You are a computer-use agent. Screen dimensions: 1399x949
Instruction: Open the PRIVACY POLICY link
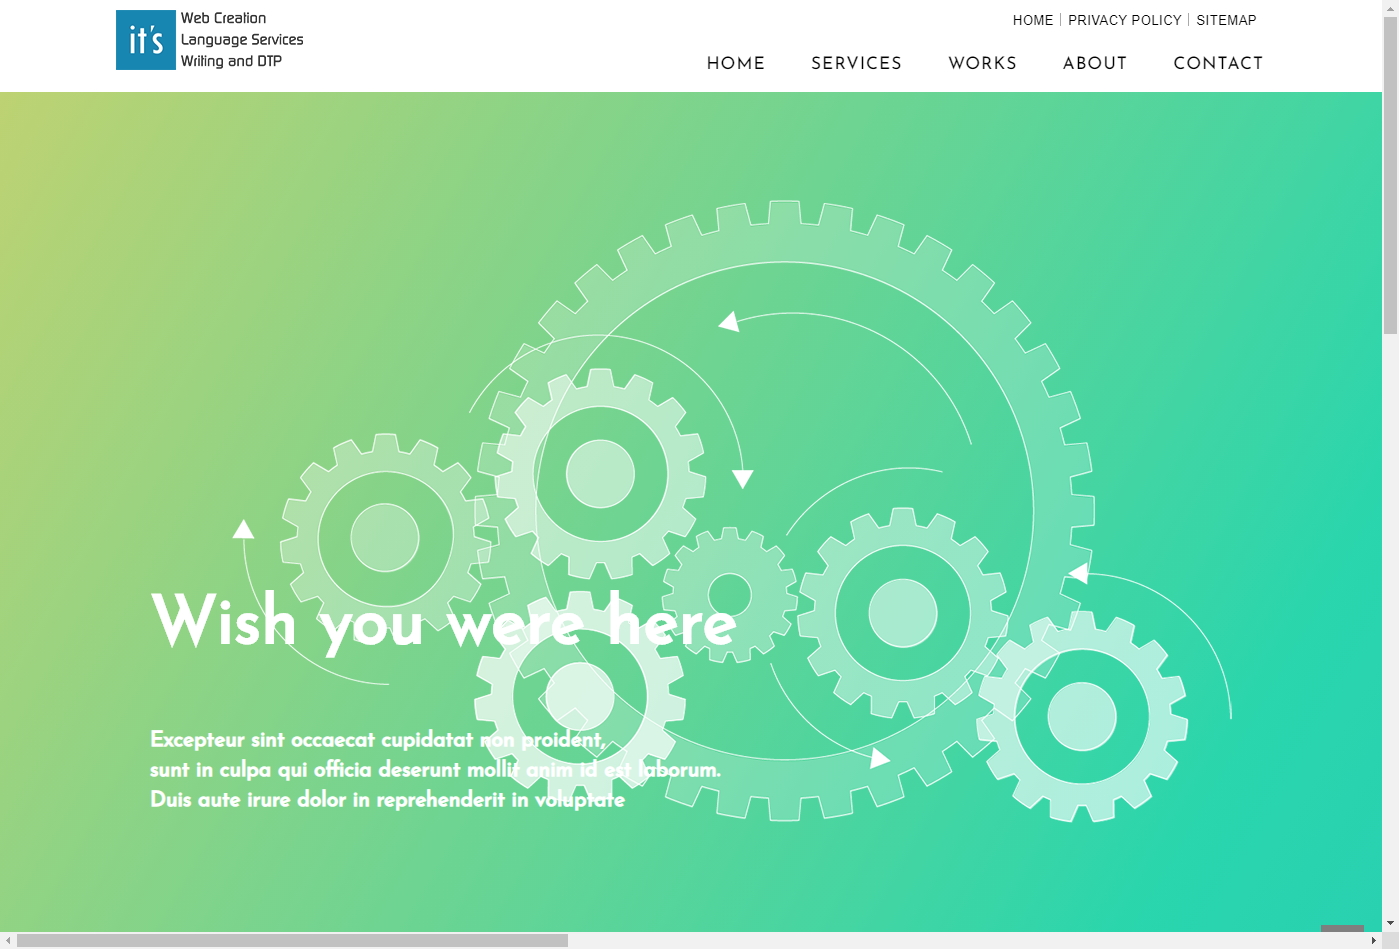(1124, 20)
